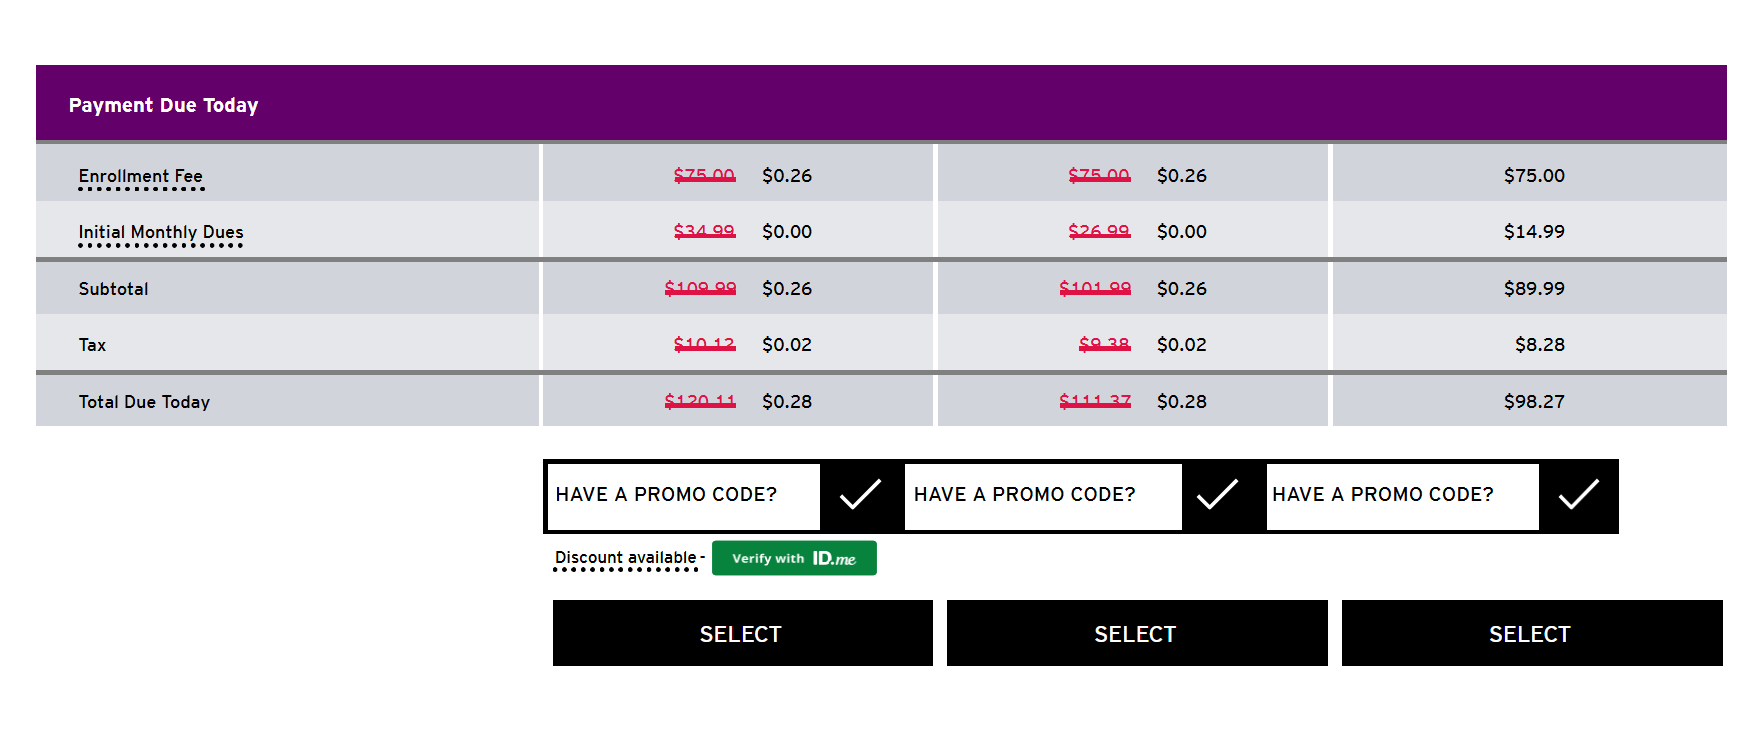Click the $8.28 tax amount
Image resolution: width=1752 pixels, height=742 pixels.
[x=1540, y=344]
